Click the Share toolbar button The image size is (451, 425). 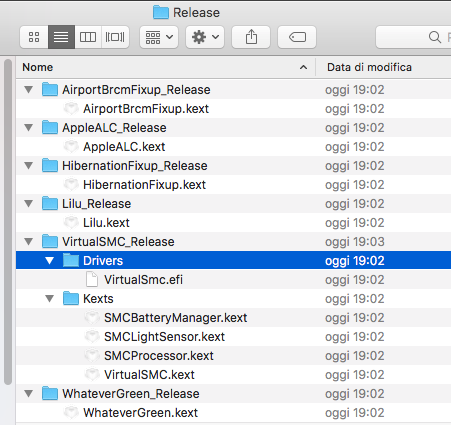(251, 37)
